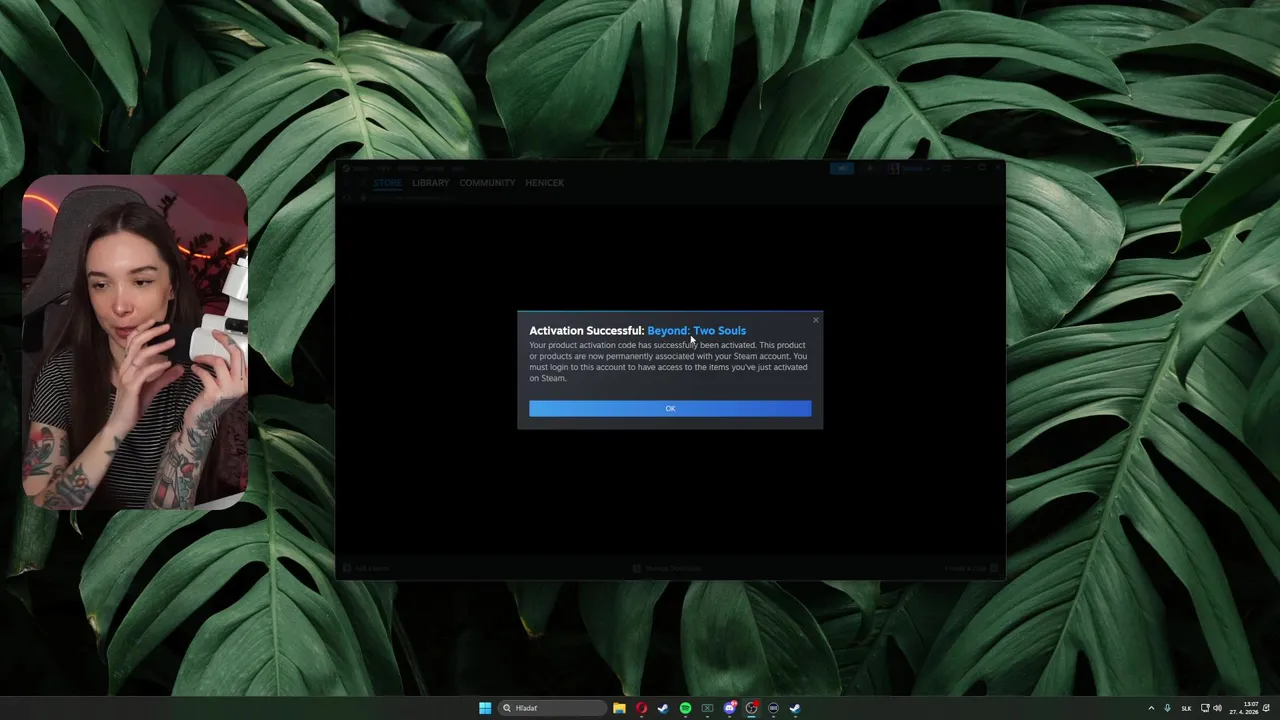Switch to the STORE tab in Steam
The image size is (1280, 720).
pos(388,183)
